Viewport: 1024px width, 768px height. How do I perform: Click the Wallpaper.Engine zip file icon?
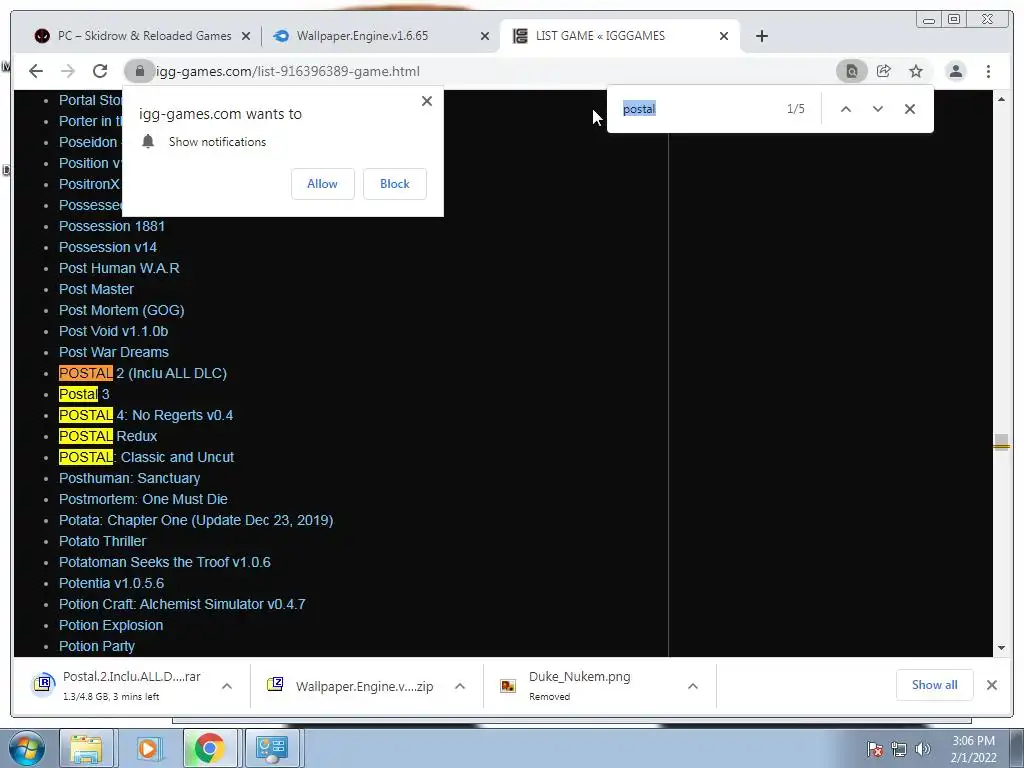pos(275,684)
